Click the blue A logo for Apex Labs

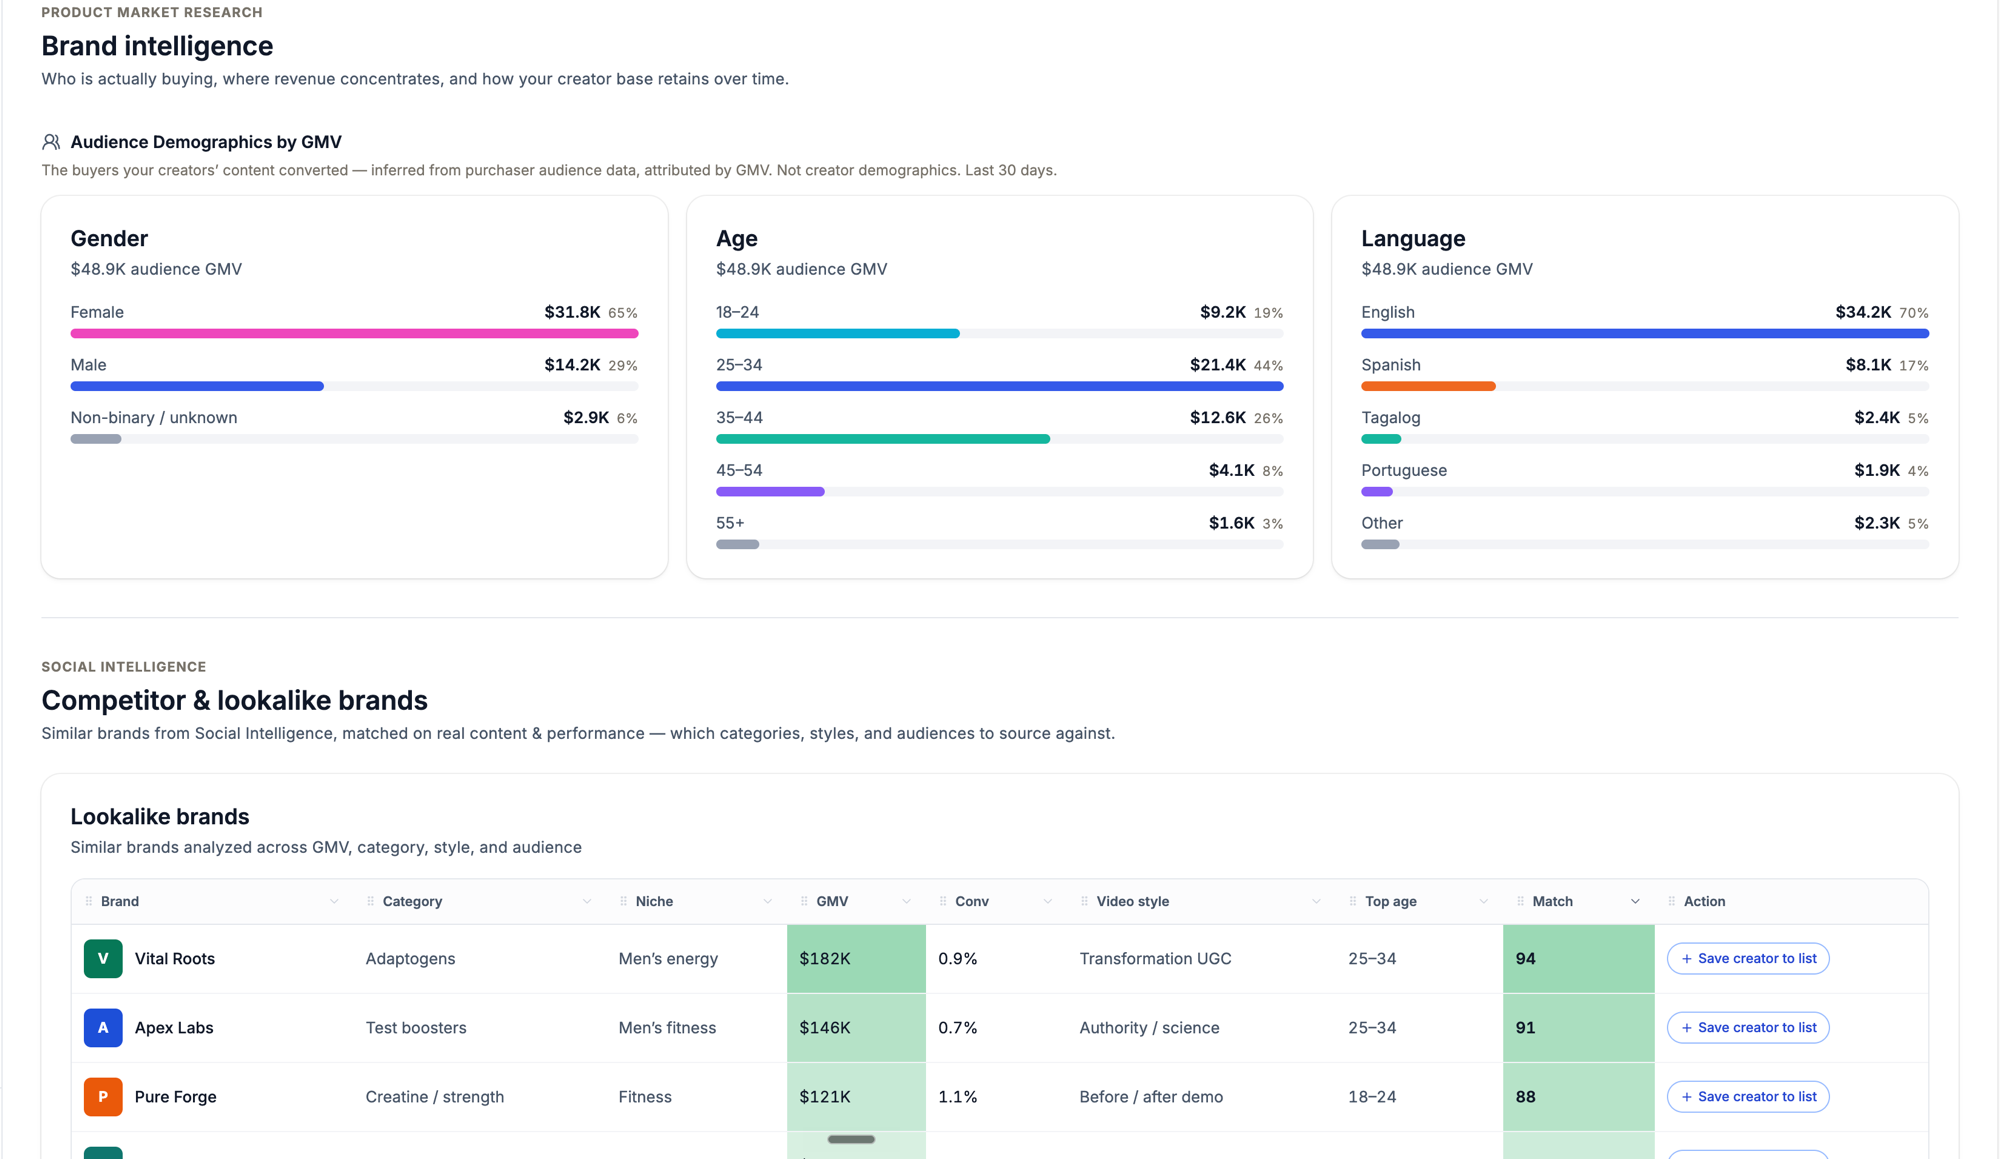click(x=103, y=1027)
